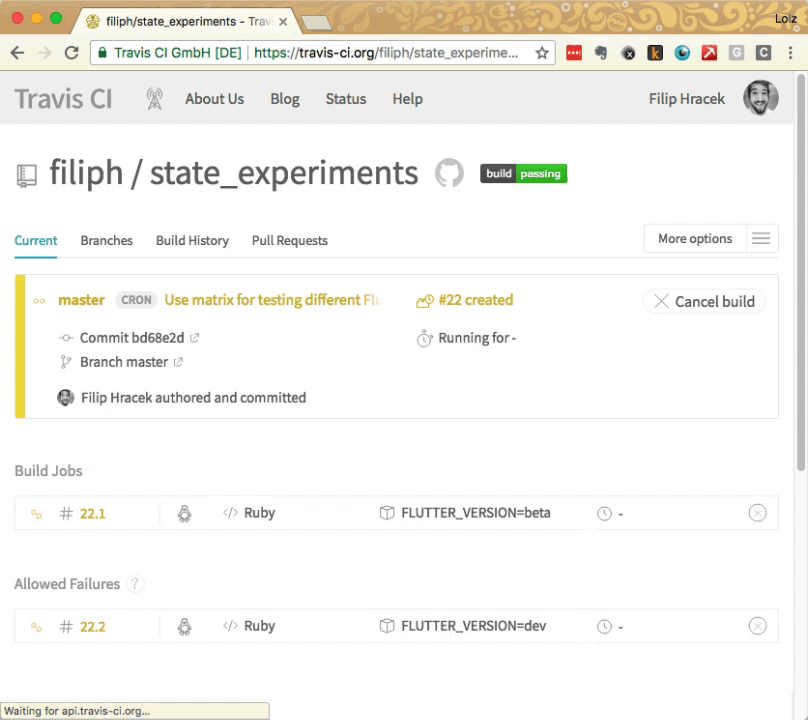Open external link icon next to Commit bd68e2d
This screenshot has width=808, height=720.
pyautogui.click(x=194, y=338)
